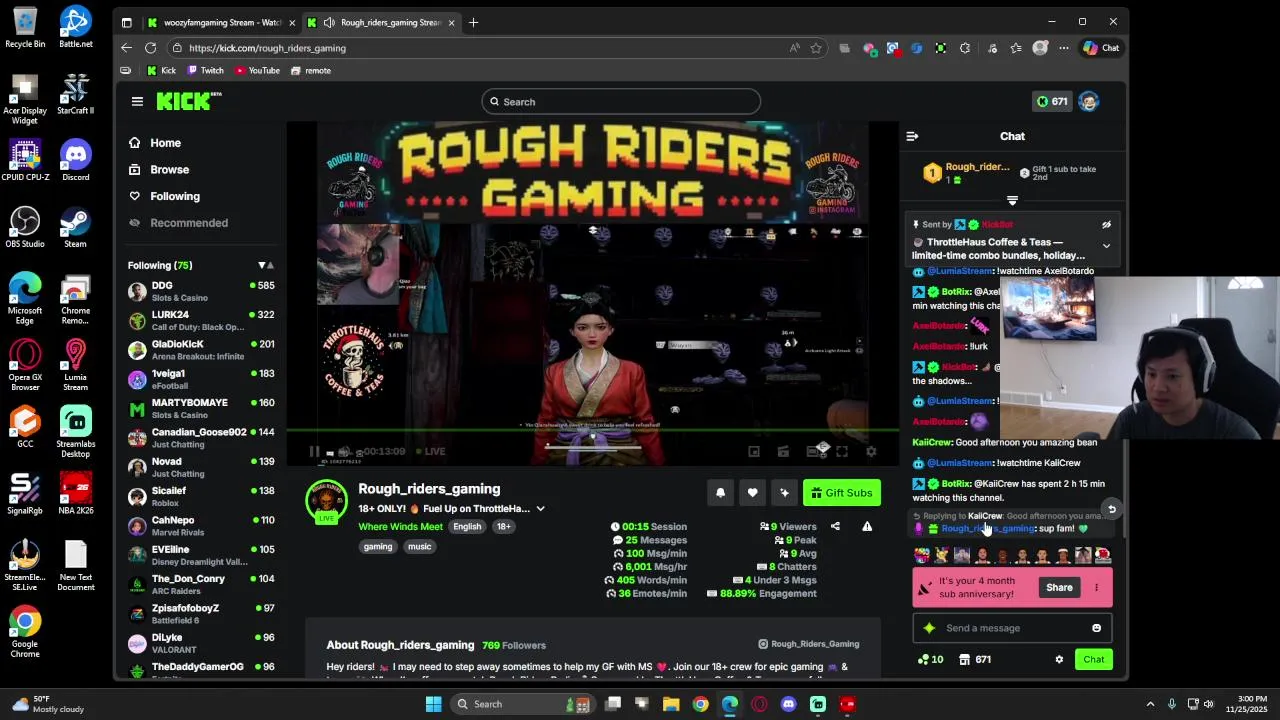Collapse the chat panel using arrow icon
The height and width of the screenshot is (720, 1280).
[x=912, y=136]
